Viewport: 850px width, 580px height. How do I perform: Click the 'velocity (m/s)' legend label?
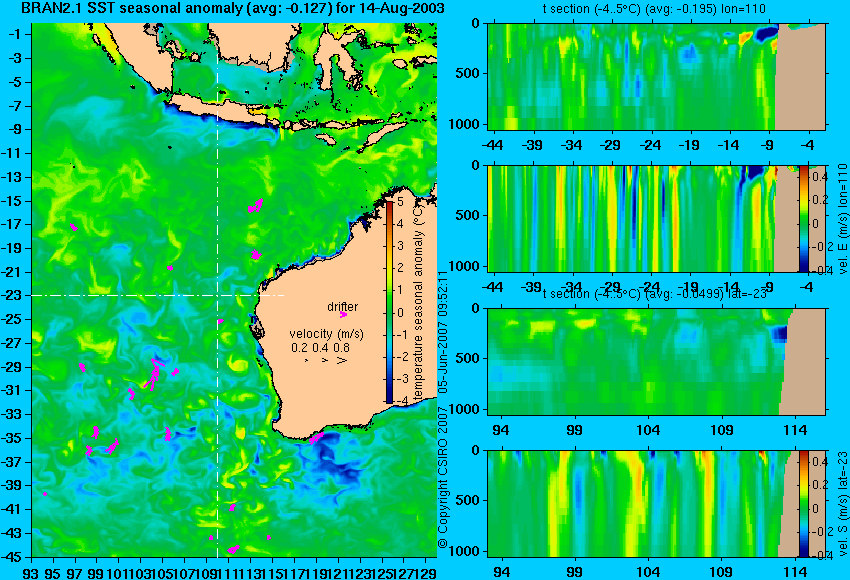[x=326, y=333]
